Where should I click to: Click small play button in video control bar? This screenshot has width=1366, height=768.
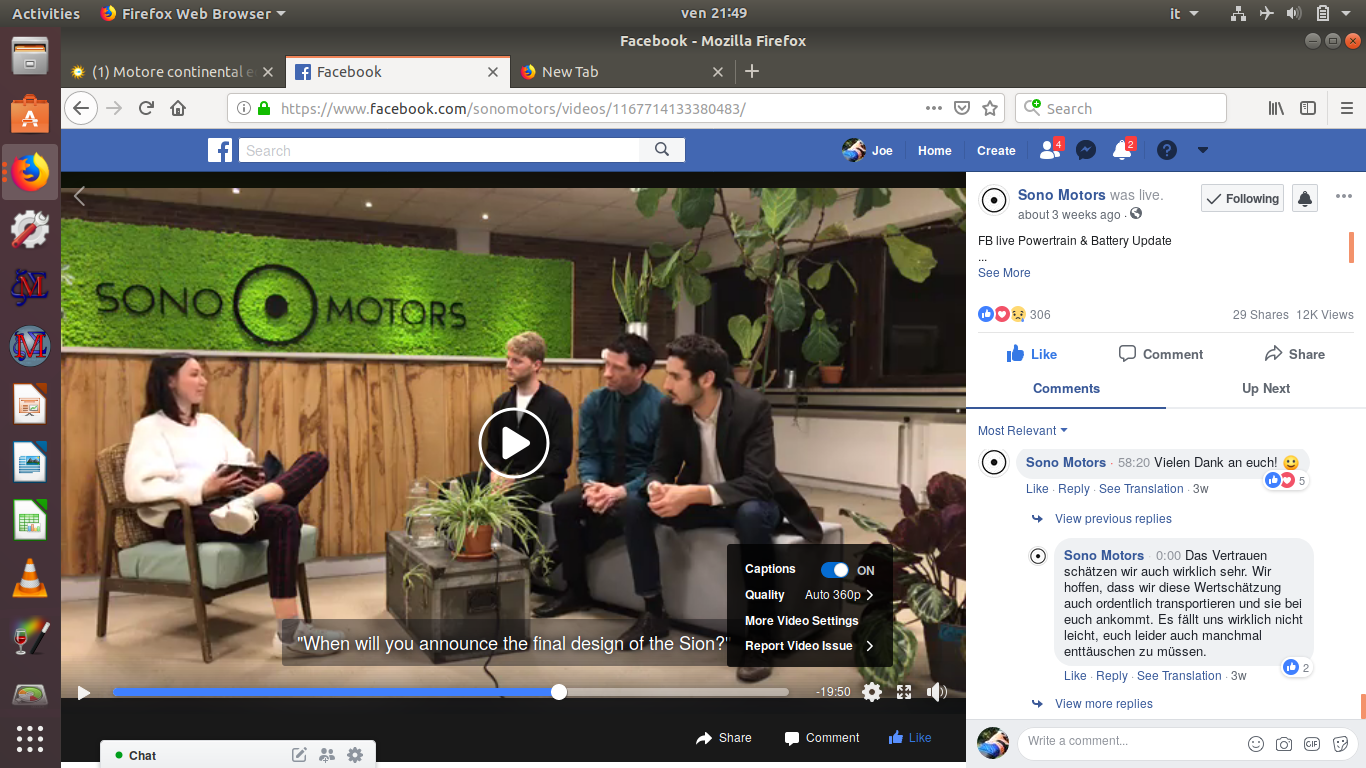[x=84, y=692]
